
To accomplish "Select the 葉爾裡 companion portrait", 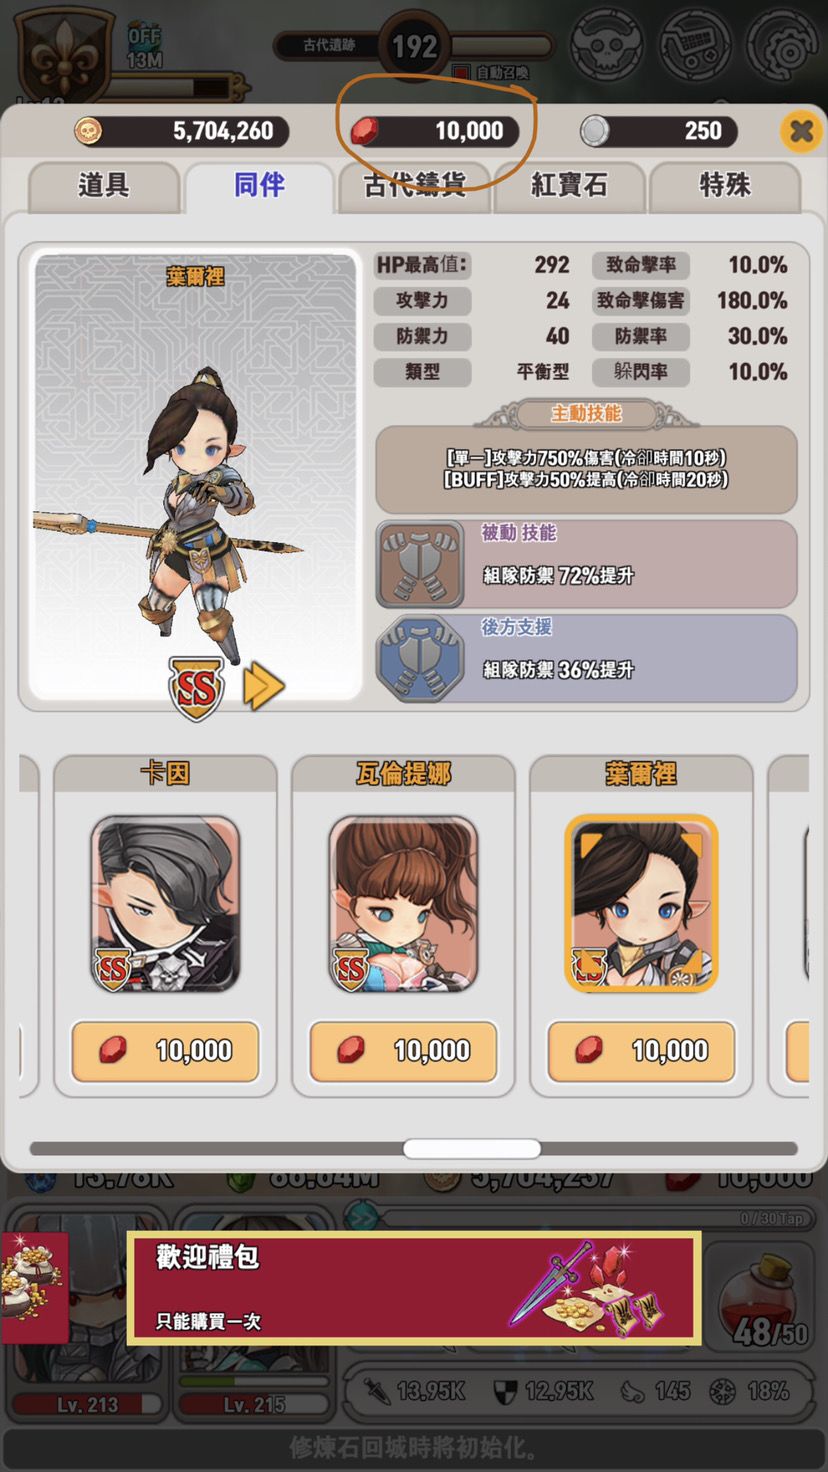I will [641, 904].
